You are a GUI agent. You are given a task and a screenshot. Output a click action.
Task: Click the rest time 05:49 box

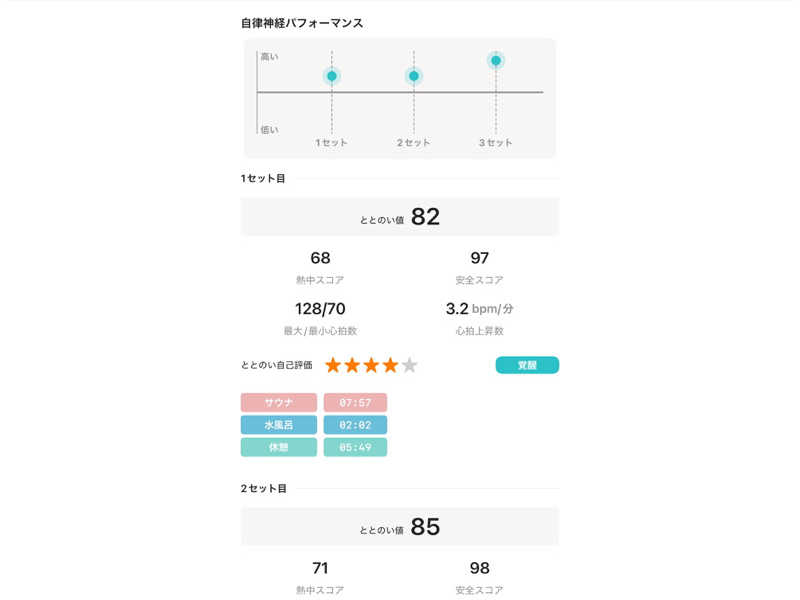355,447
